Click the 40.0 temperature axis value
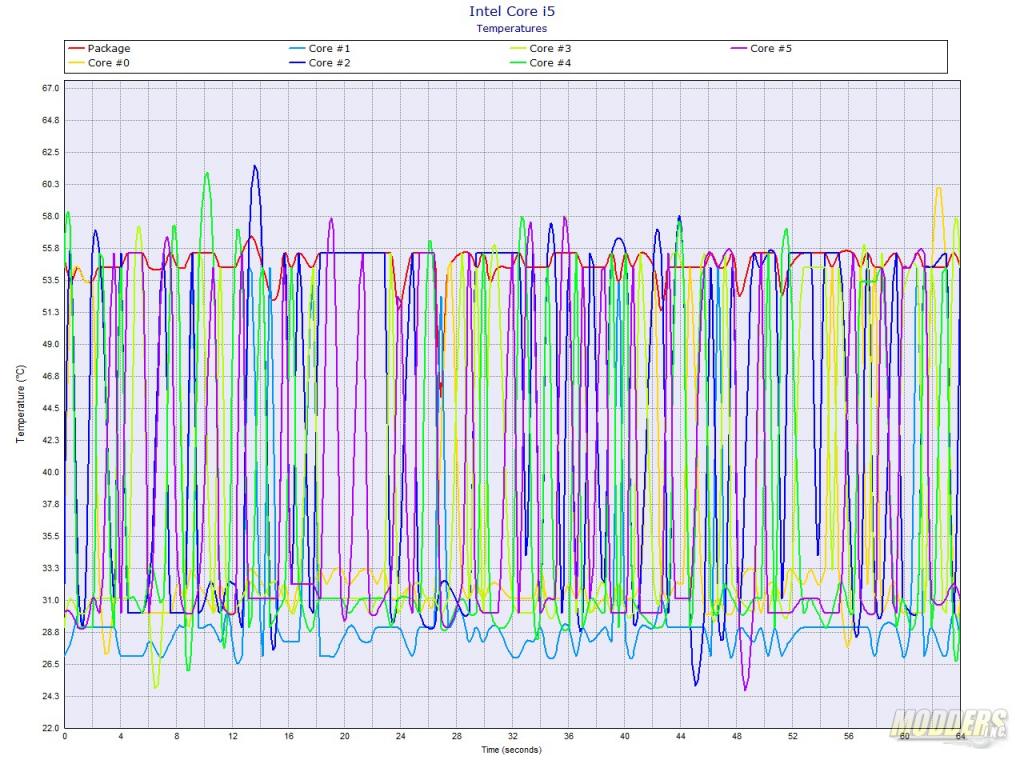Image resolution: width=1024 pixels, height=768 pixels. (x=50, y=472)
